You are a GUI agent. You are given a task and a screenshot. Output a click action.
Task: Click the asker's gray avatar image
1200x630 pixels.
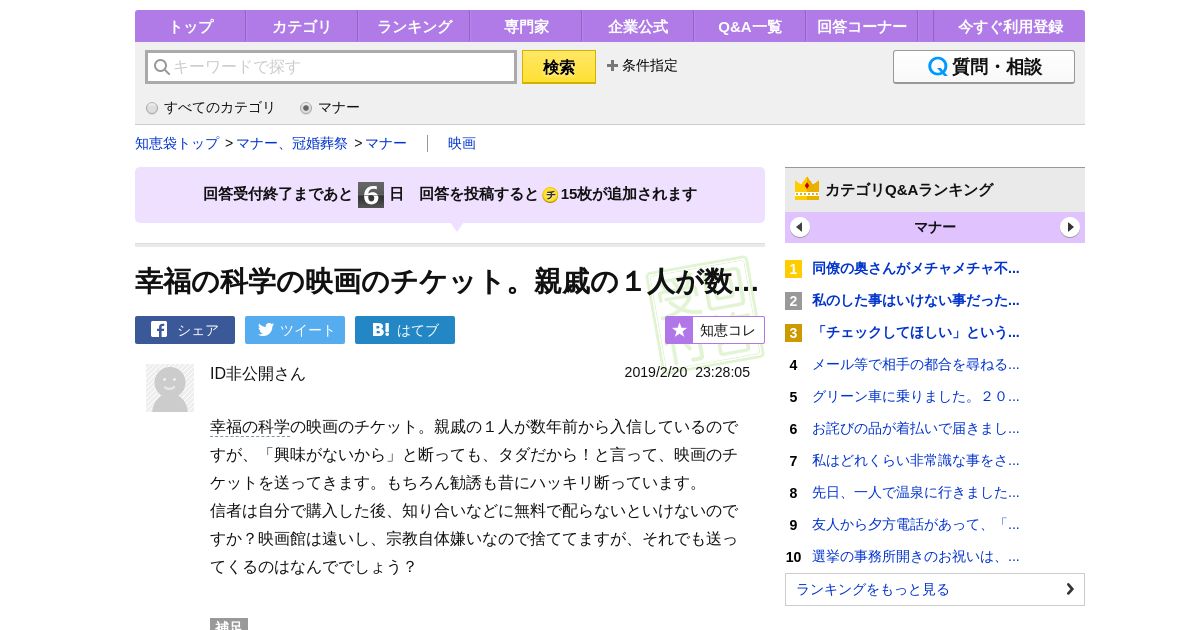[x=170, y=388]
